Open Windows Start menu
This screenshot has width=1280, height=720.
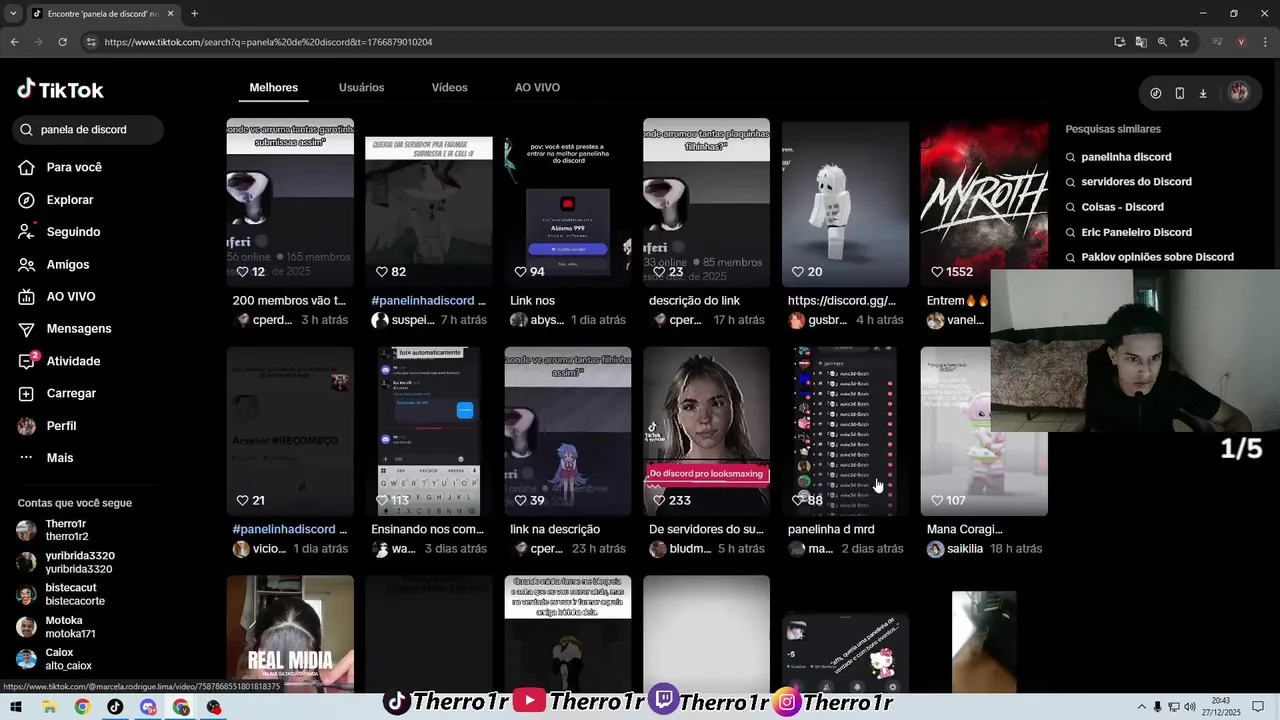tap(16, 707)
